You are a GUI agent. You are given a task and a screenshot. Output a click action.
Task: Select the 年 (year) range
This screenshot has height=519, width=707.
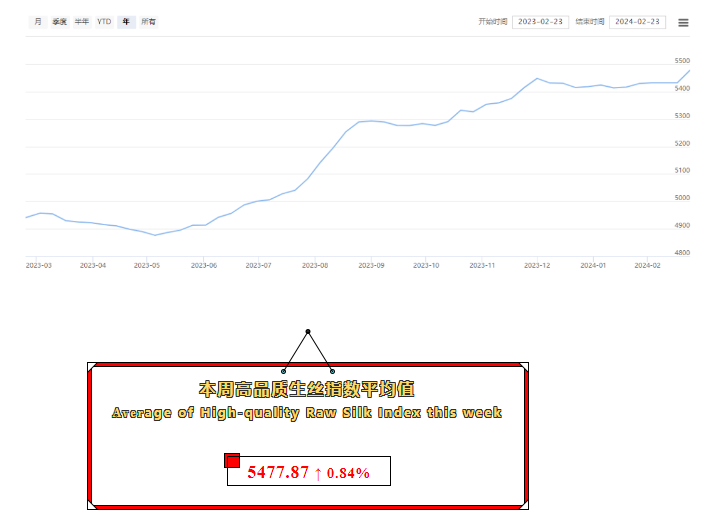click(126, 21)
